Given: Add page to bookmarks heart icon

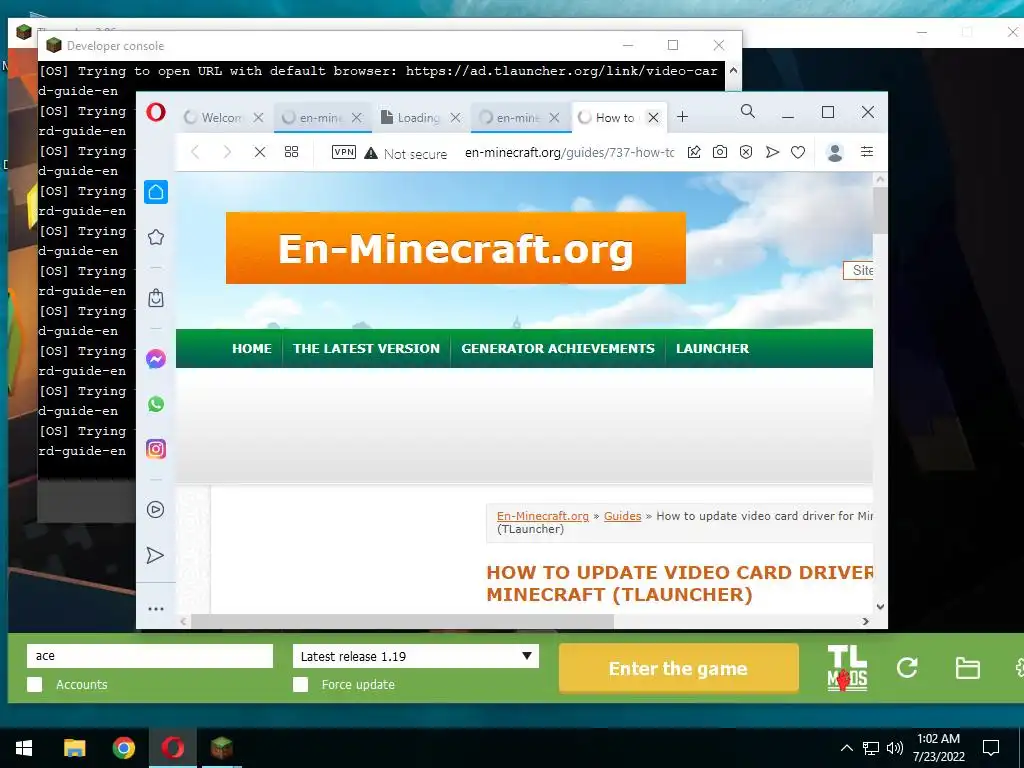Looking at the screenshot, I should [798, 152].
